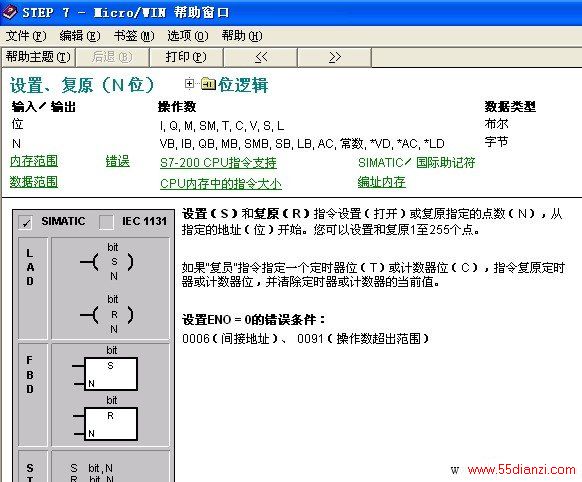Image resolution: width=582 pixels, height=482 pixels.
Task: Go to next topic with >> button
Action: [334, 57]
